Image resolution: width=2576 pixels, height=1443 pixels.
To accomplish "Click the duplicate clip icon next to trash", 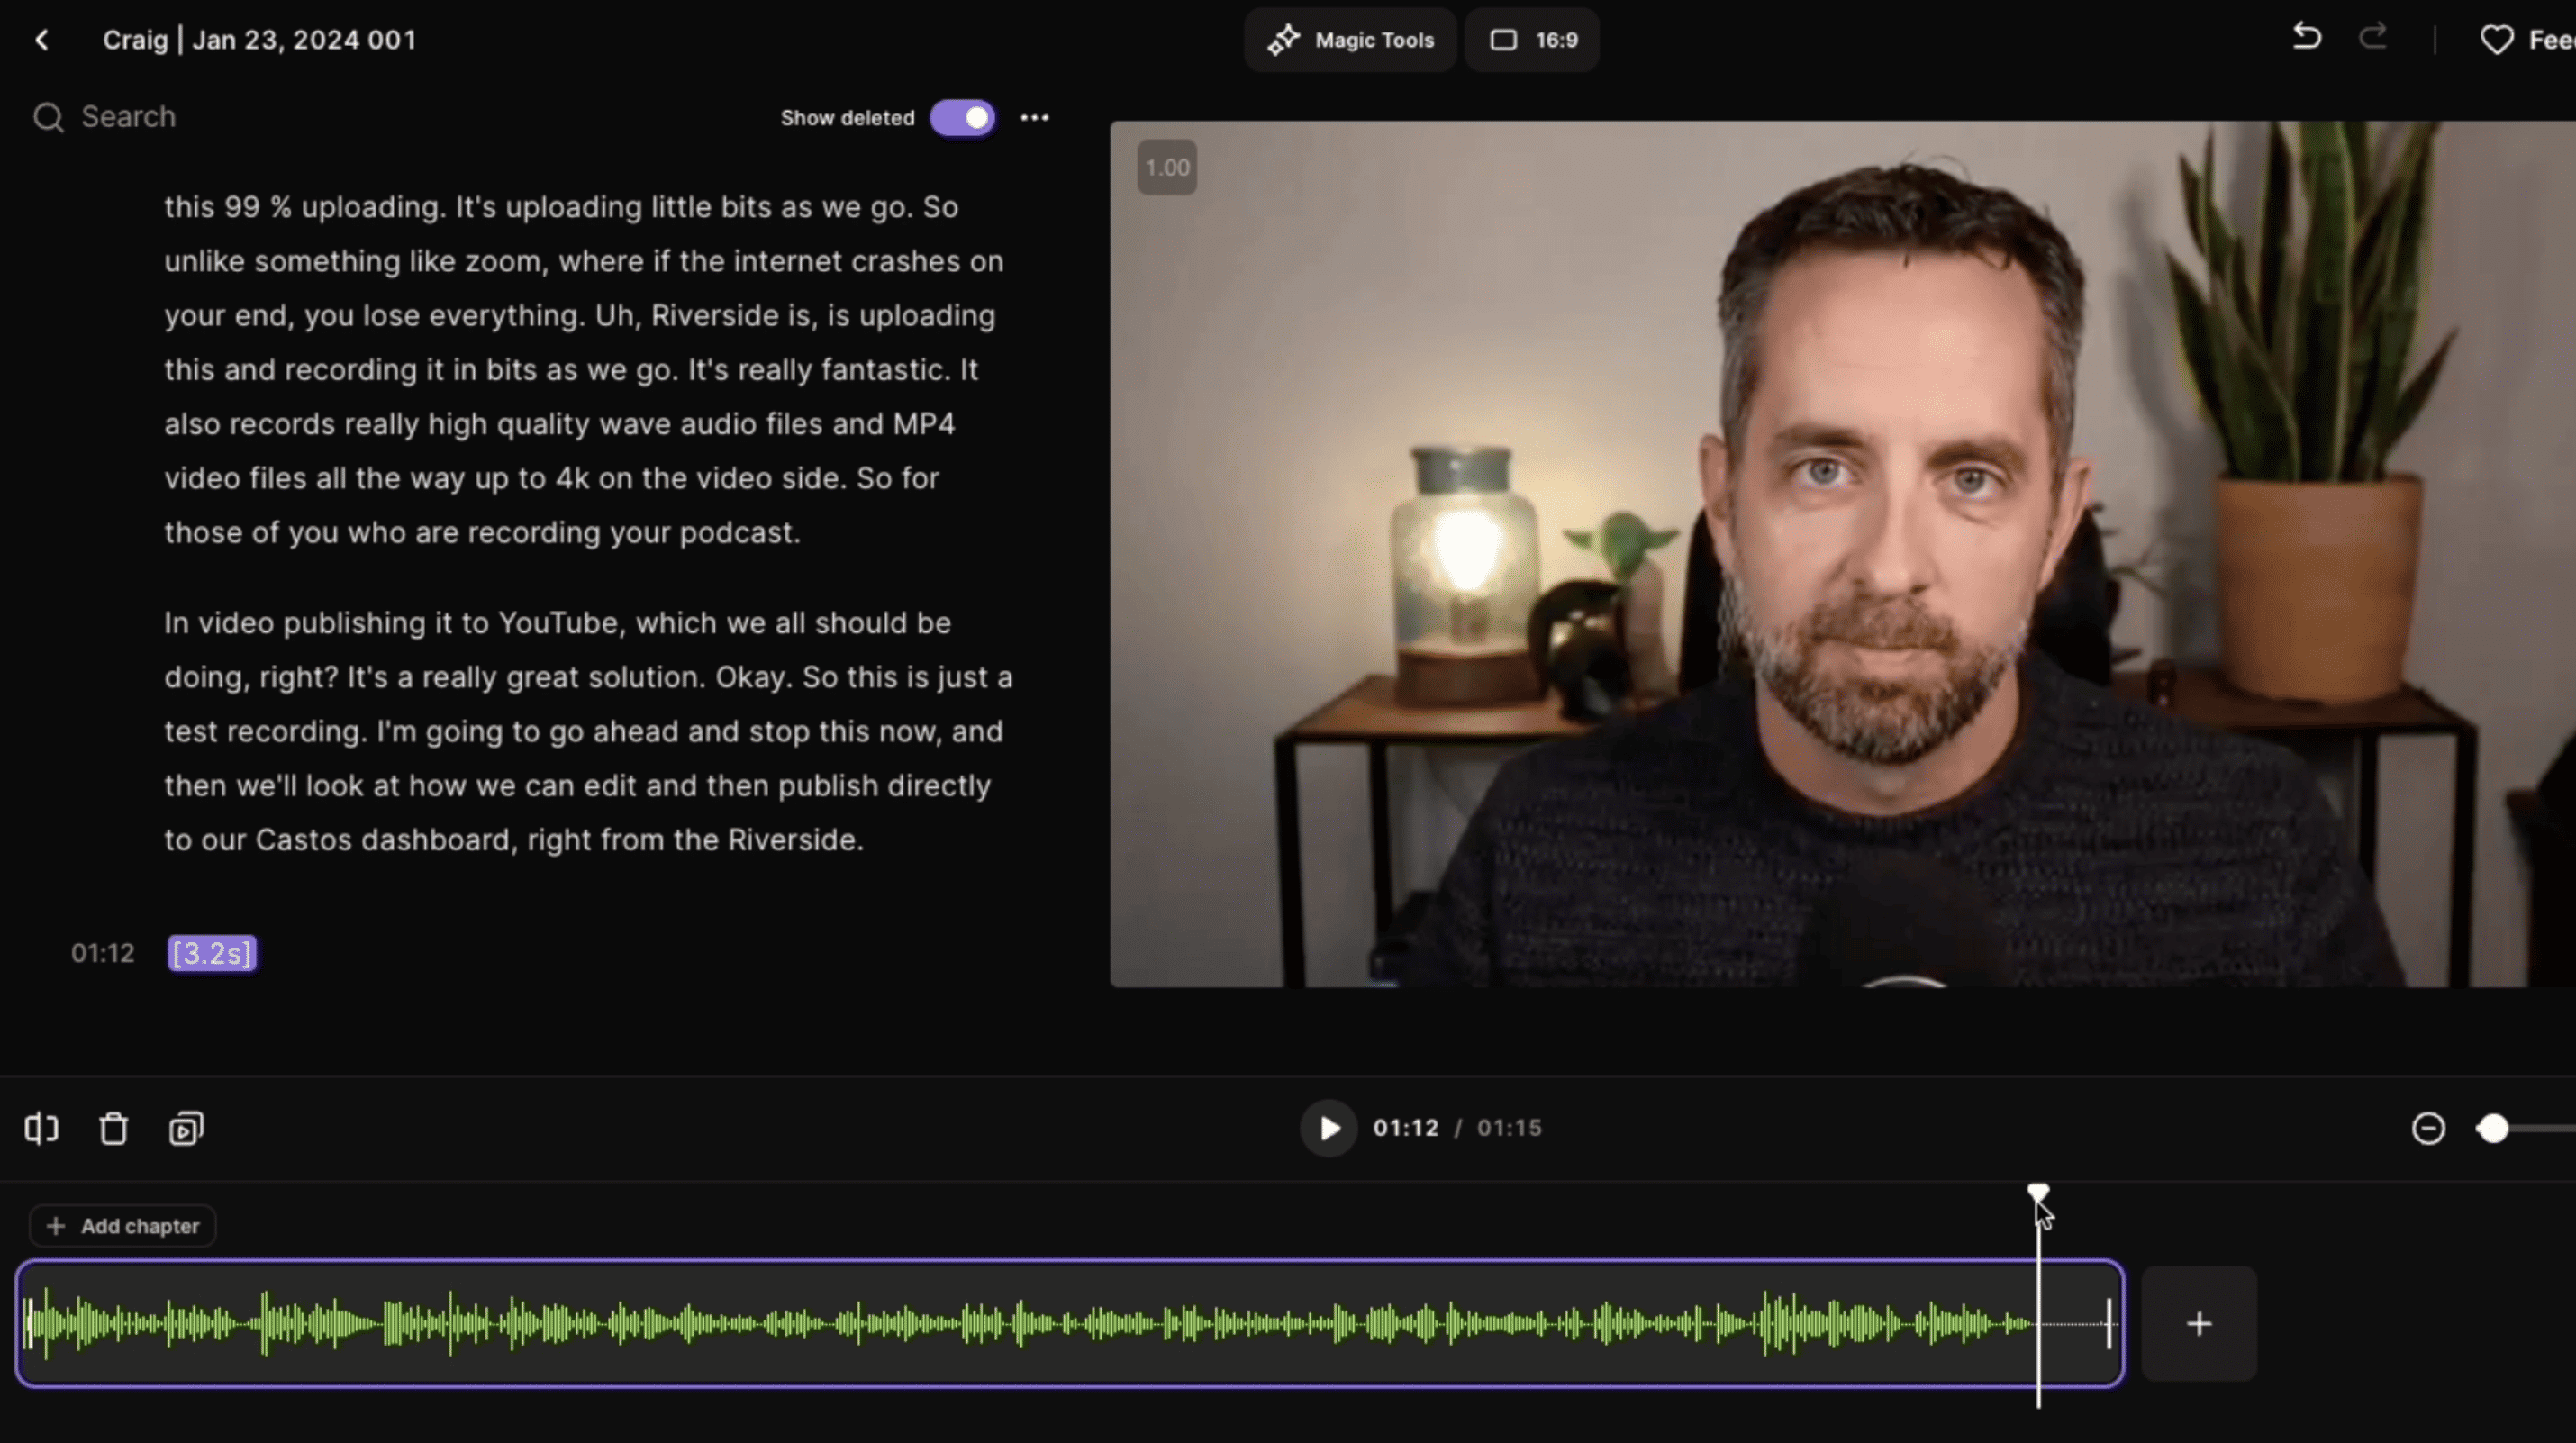I will pos(186,1129).
